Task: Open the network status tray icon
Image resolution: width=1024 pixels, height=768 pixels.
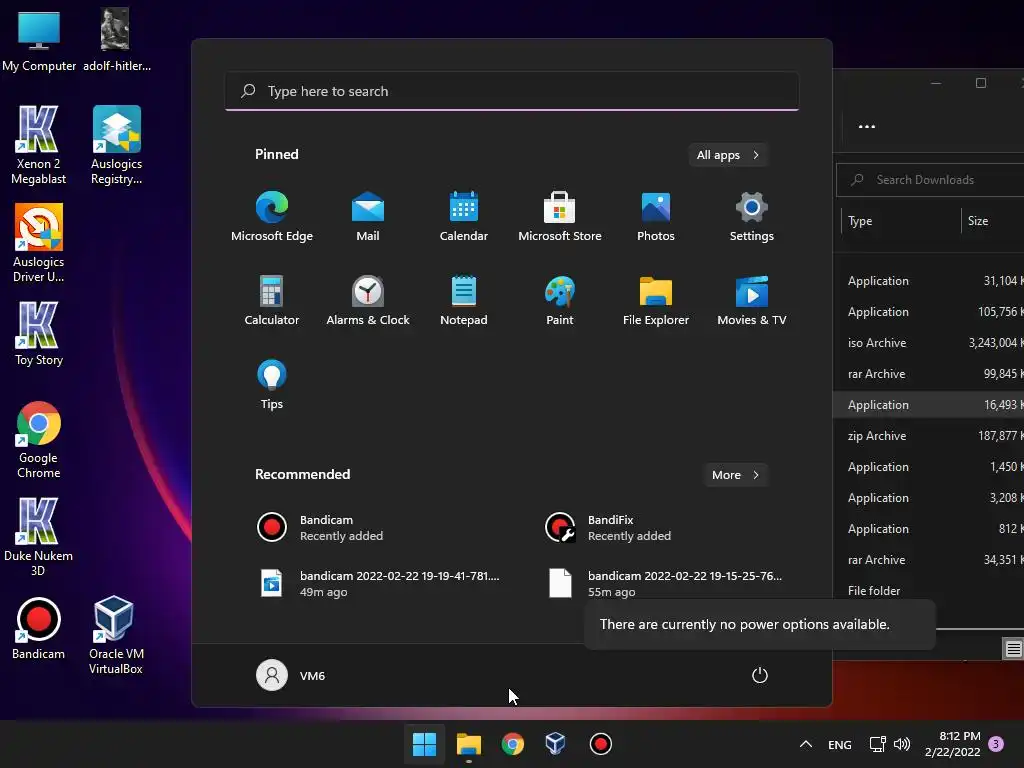Action: coord(878,744)
